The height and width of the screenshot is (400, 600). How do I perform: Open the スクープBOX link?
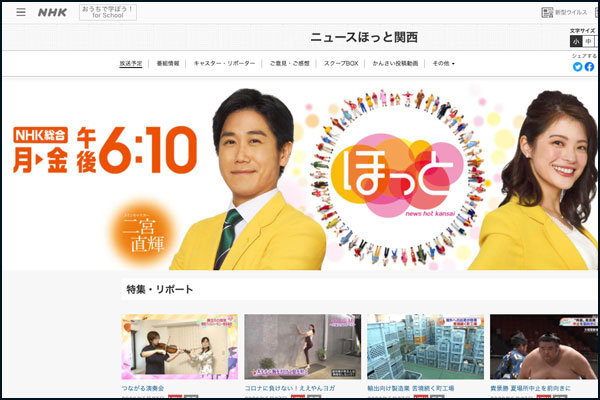[342, 63]
